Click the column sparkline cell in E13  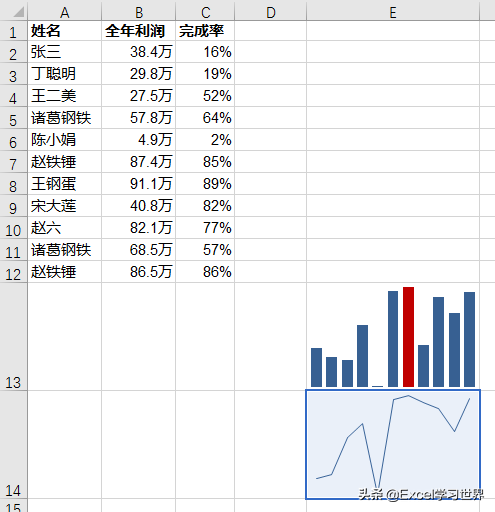393,337
